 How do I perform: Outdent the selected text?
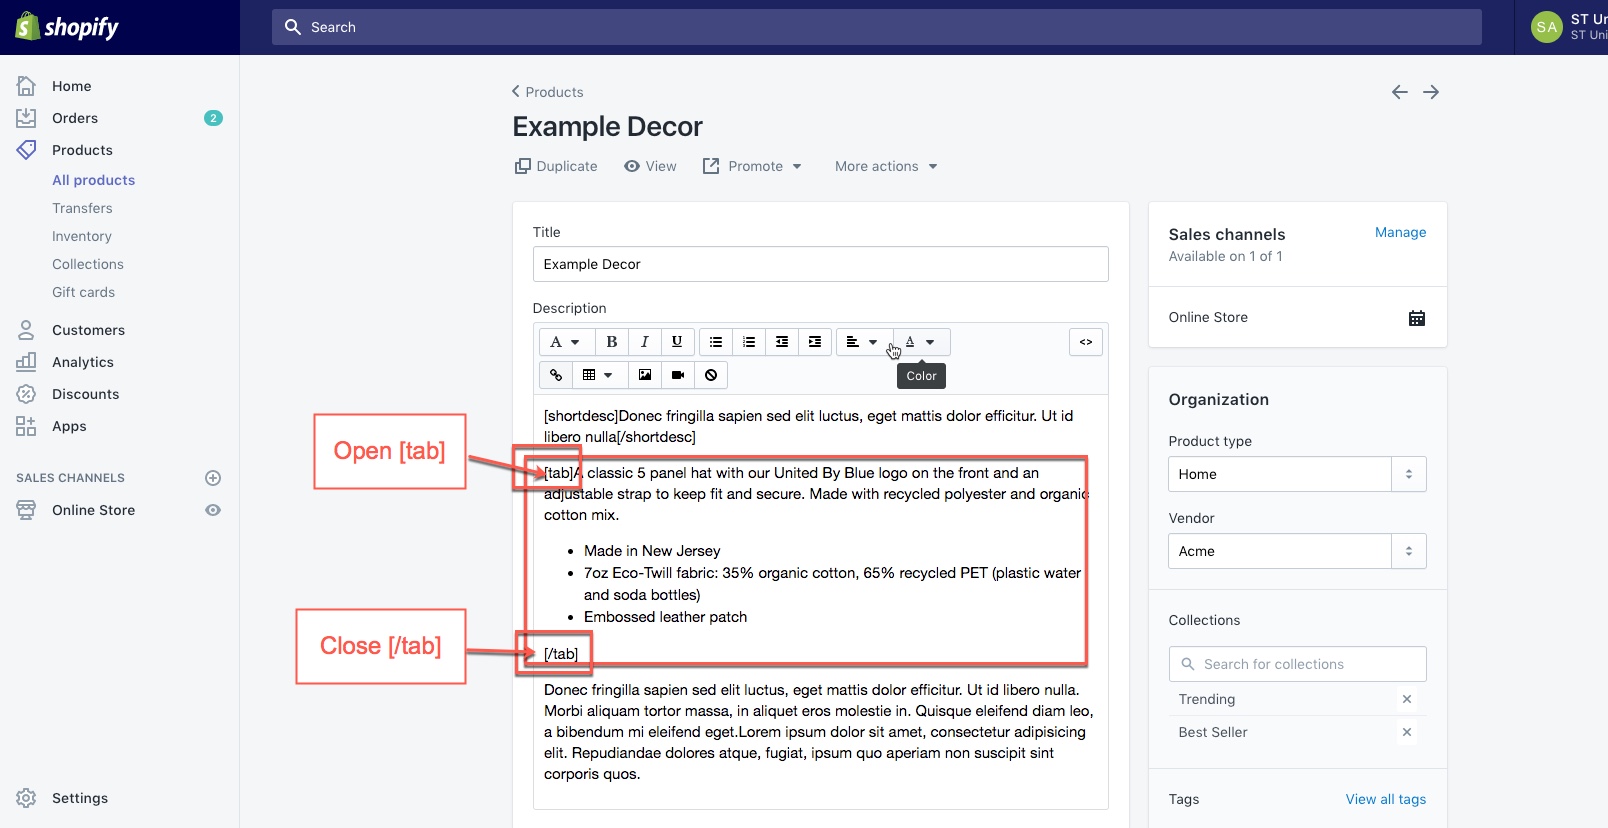782,342
